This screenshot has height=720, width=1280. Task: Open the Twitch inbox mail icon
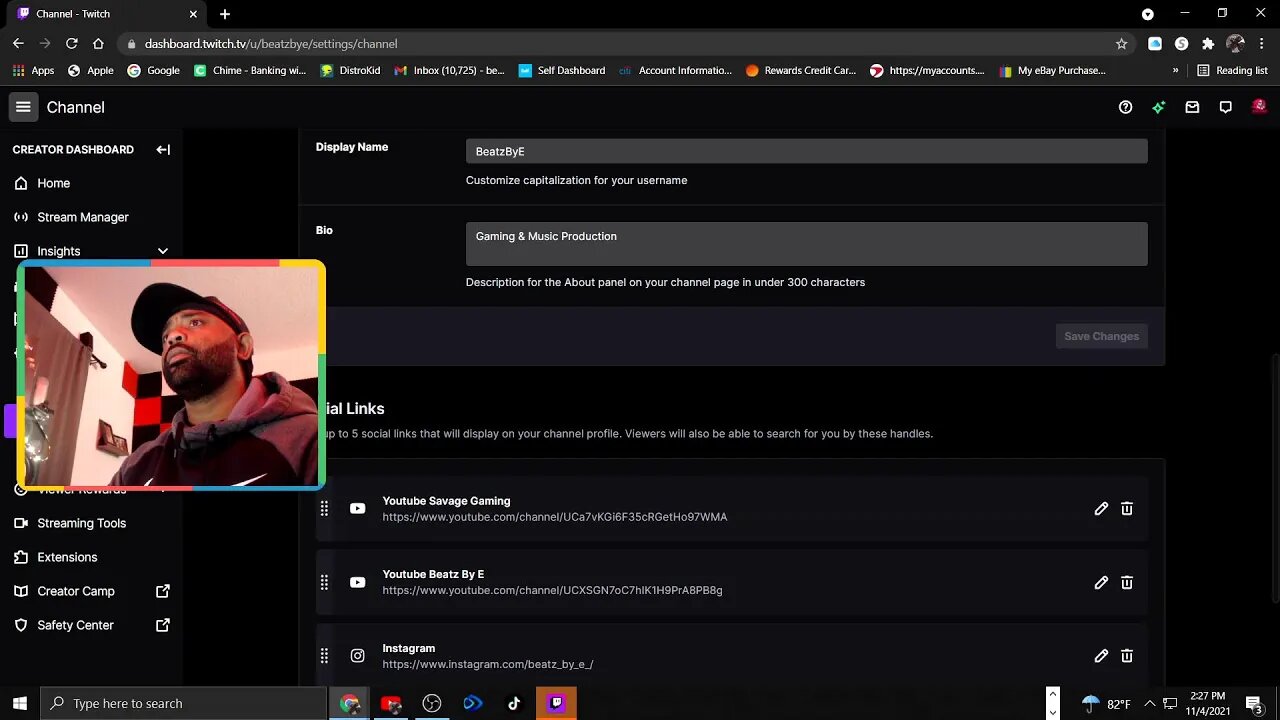1192,107
